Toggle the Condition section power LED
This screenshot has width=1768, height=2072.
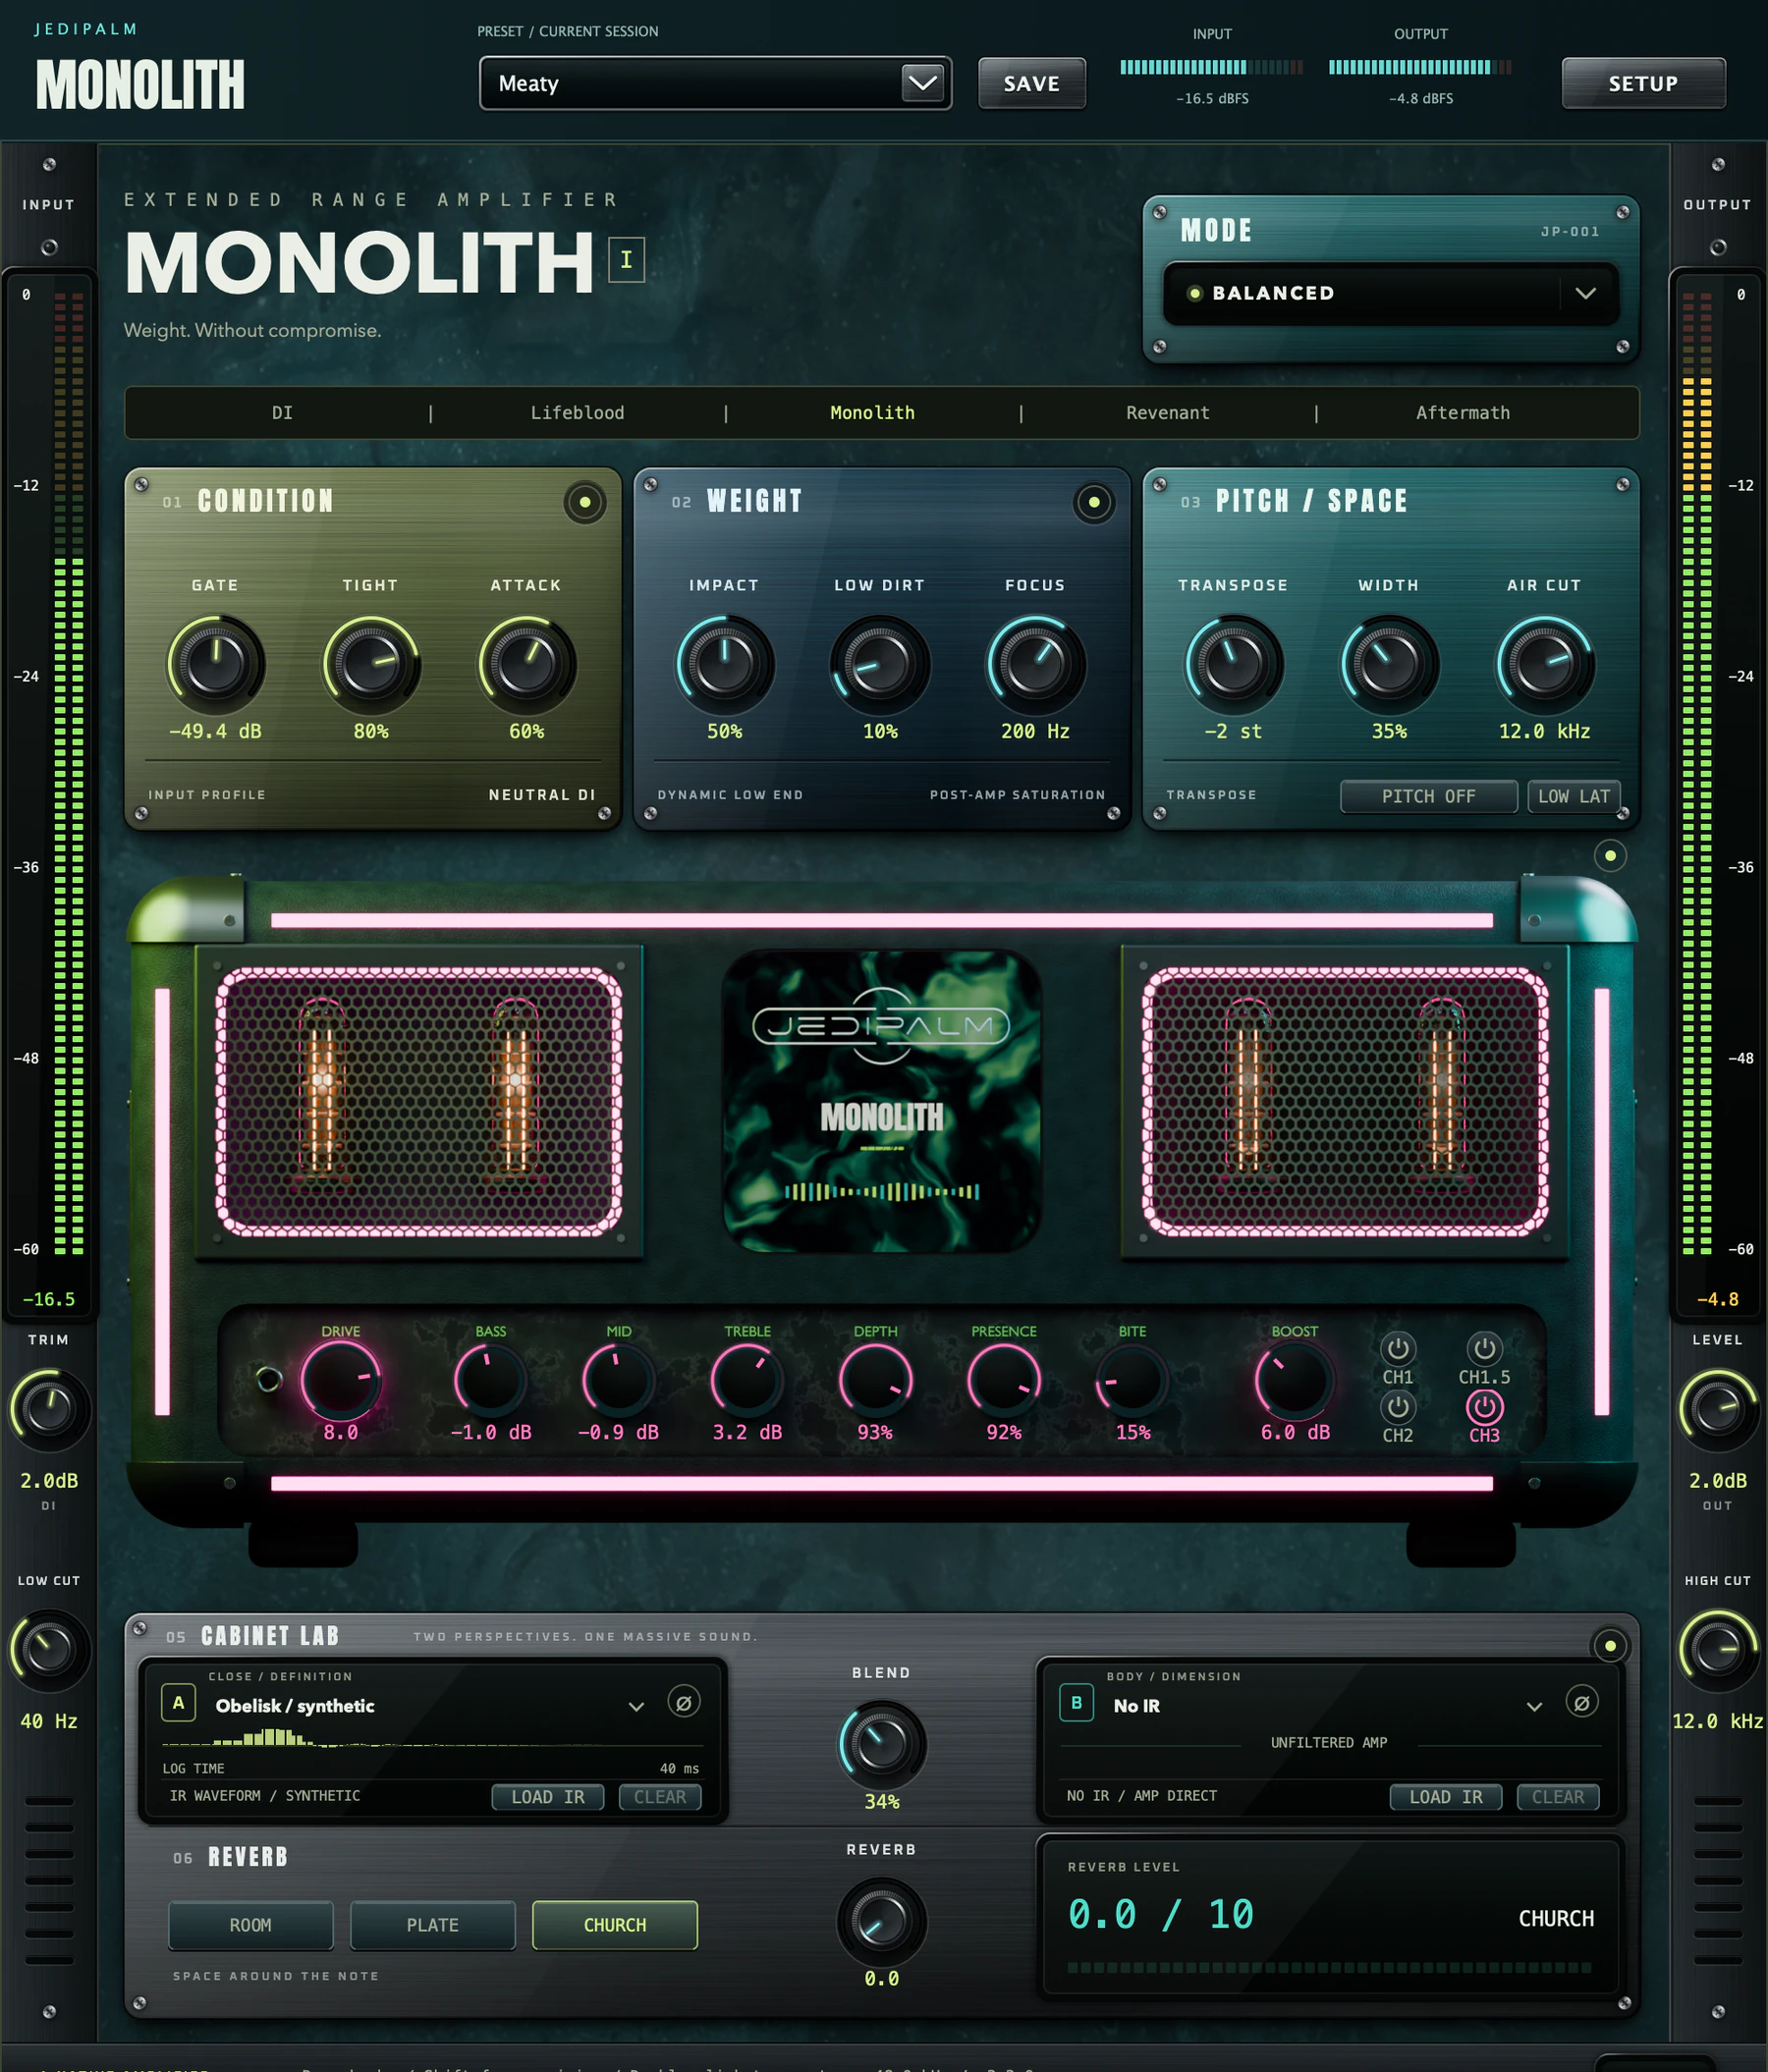585,502
